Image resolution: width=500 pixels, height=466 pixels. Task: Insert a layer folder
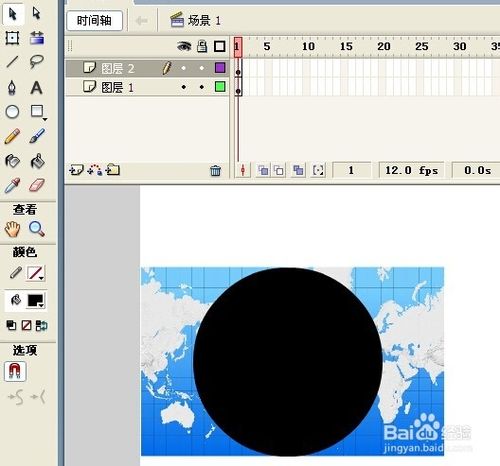coord(113,170)
